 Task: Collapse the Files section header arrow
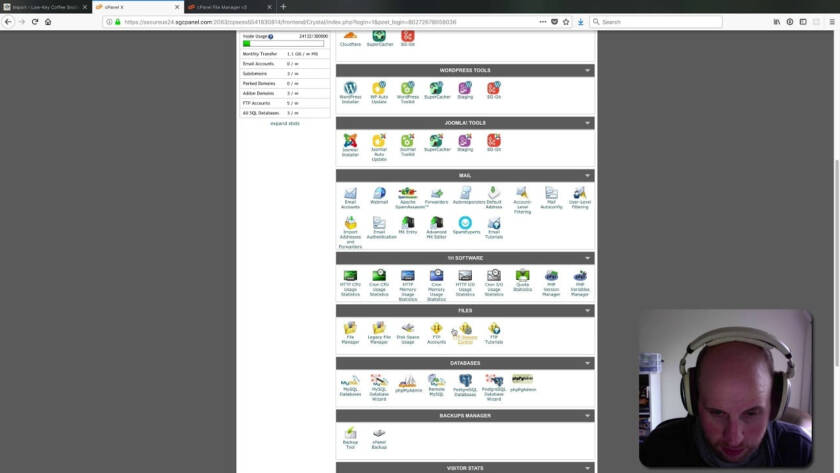(x=588, y=311)
